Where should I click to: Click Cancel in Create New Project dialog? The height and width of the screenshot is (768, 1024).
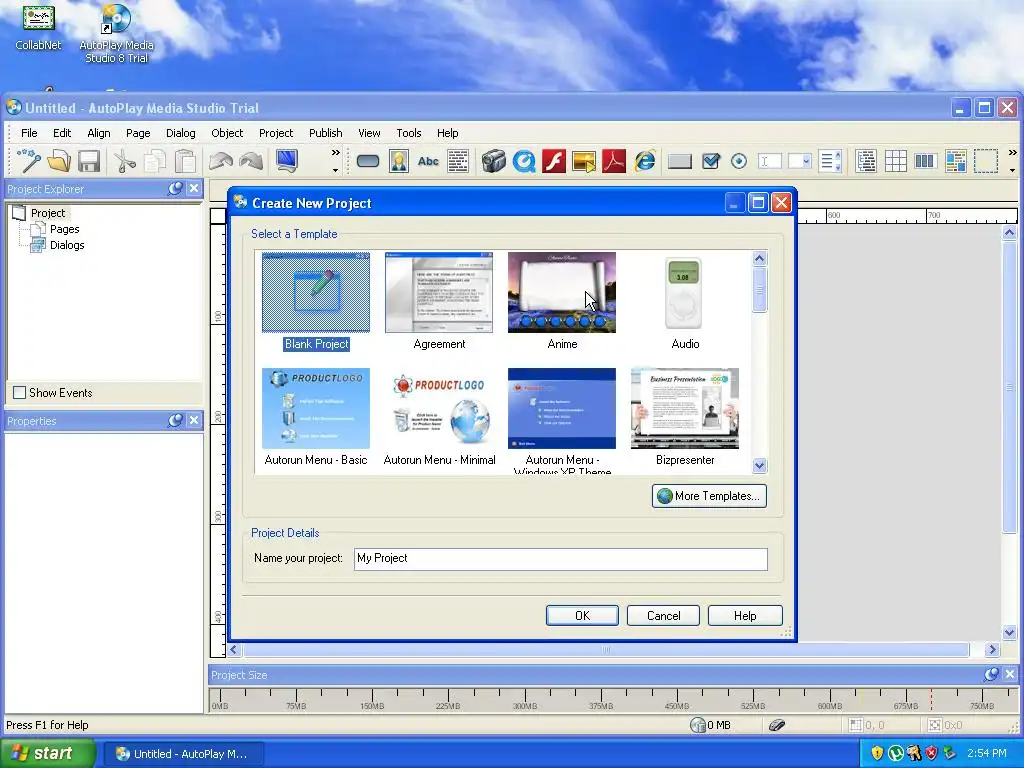click(663, 615)
